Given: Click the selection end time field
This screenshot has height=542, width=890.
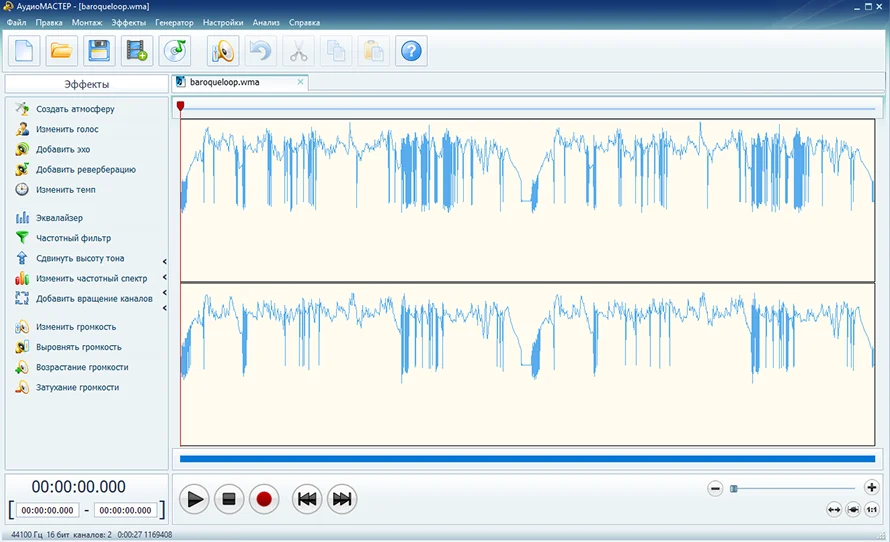Looking at the screenshot, I should coord(125,510).
